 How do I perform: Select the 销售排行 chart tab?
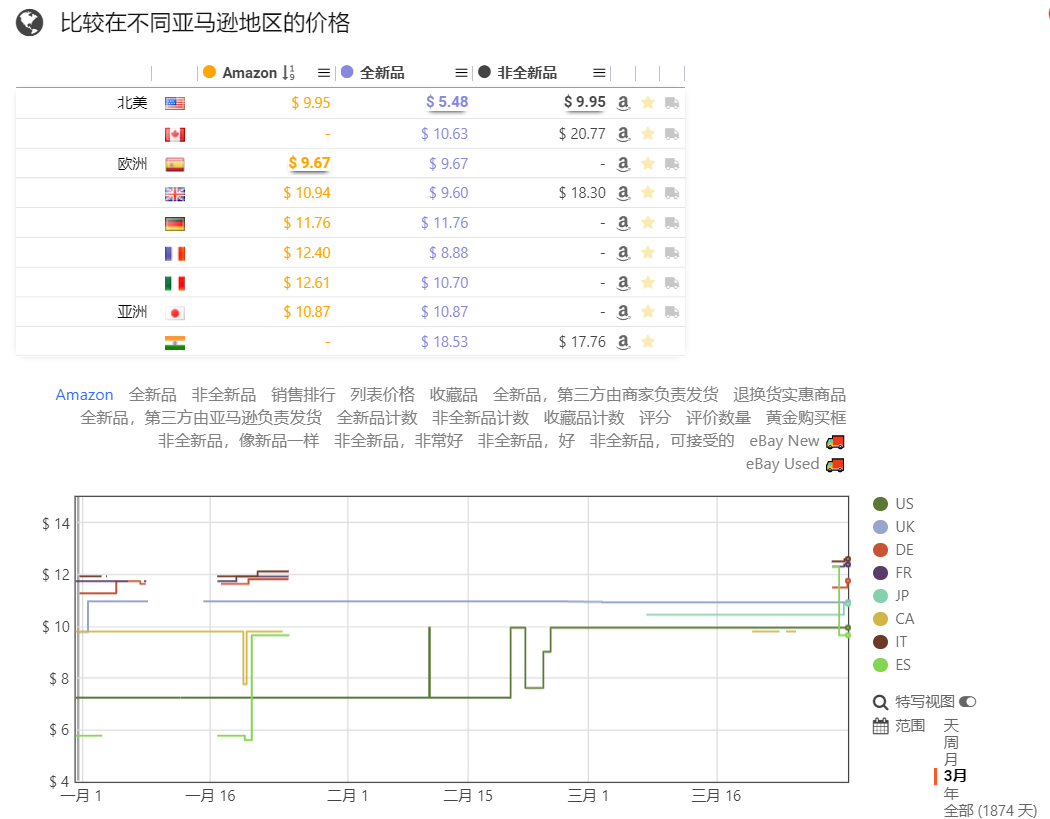click(x=303, y=394)
